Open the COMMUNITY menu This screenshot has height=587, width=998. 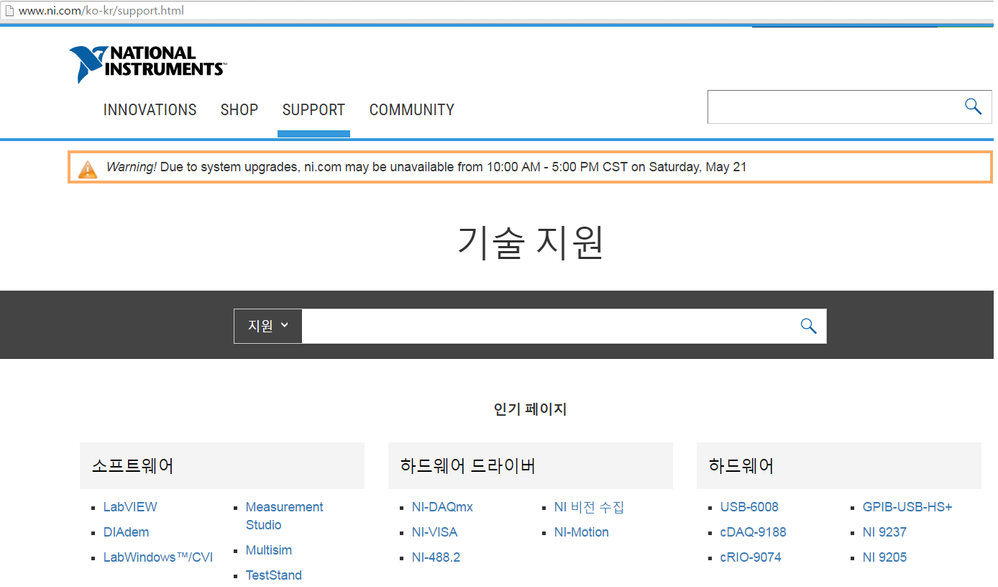[412, 110]
